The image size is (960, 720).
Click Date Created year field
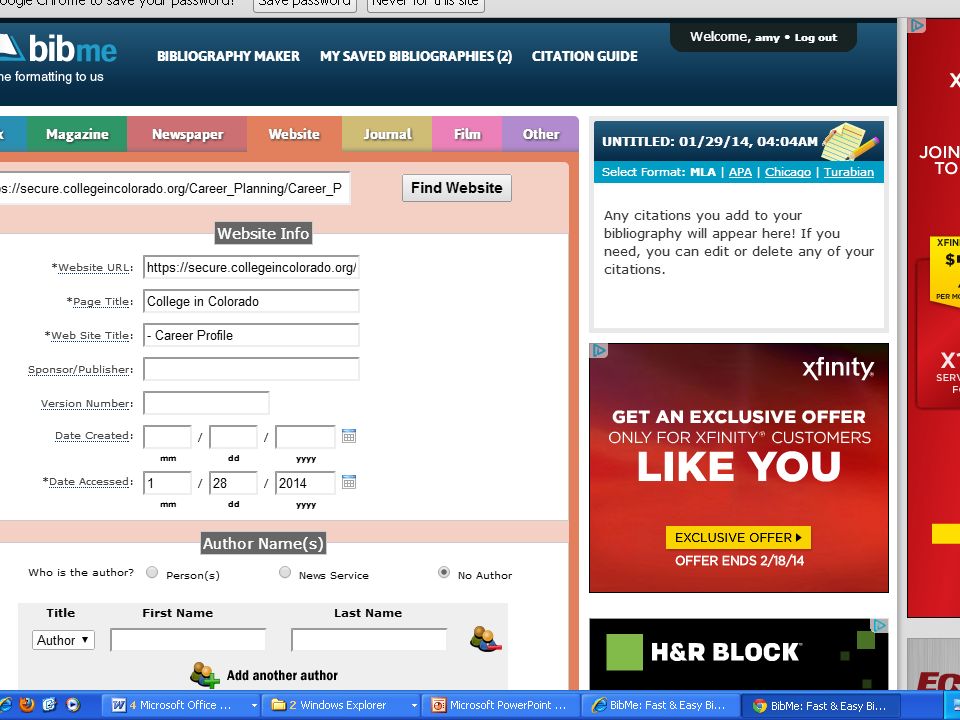(x=305, y=437)
